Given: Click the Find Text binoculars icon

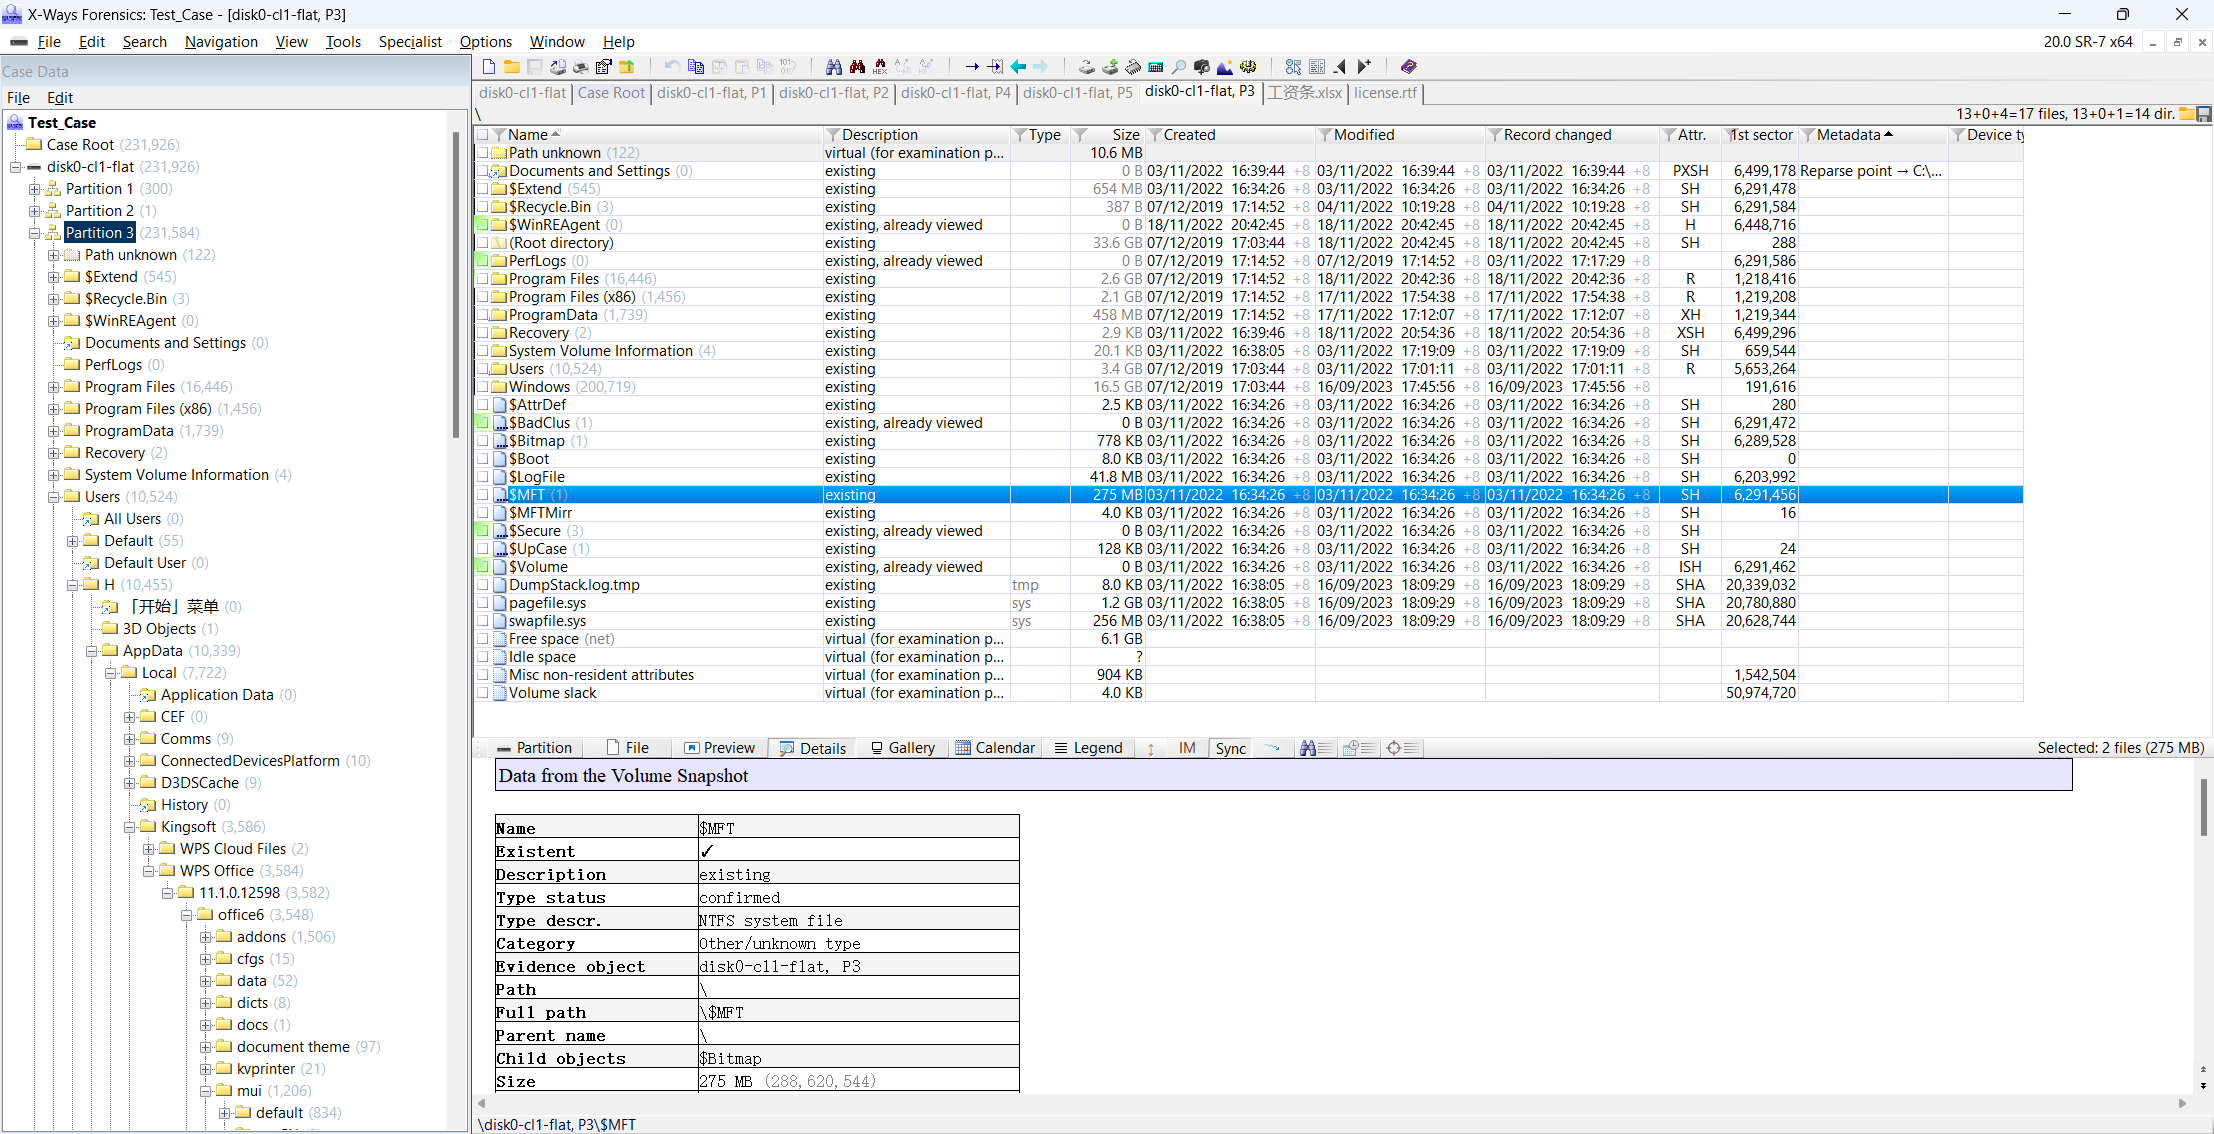Looking at the screenshot, I should coord(834,67).
